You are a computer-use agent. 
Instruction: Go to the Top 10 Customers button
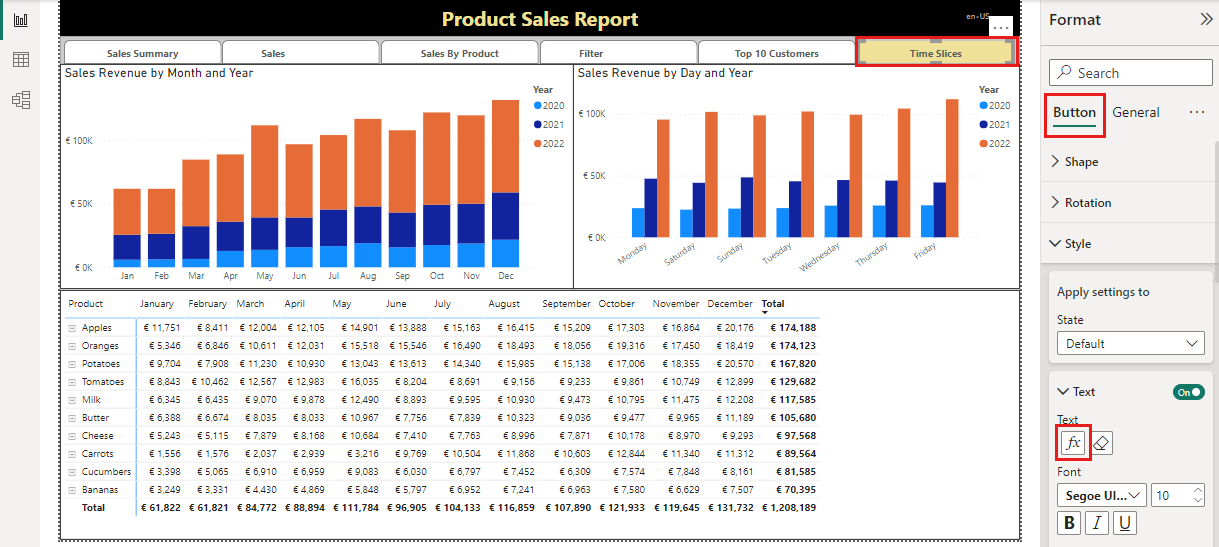pyautogui.click(x=777, y=53)
